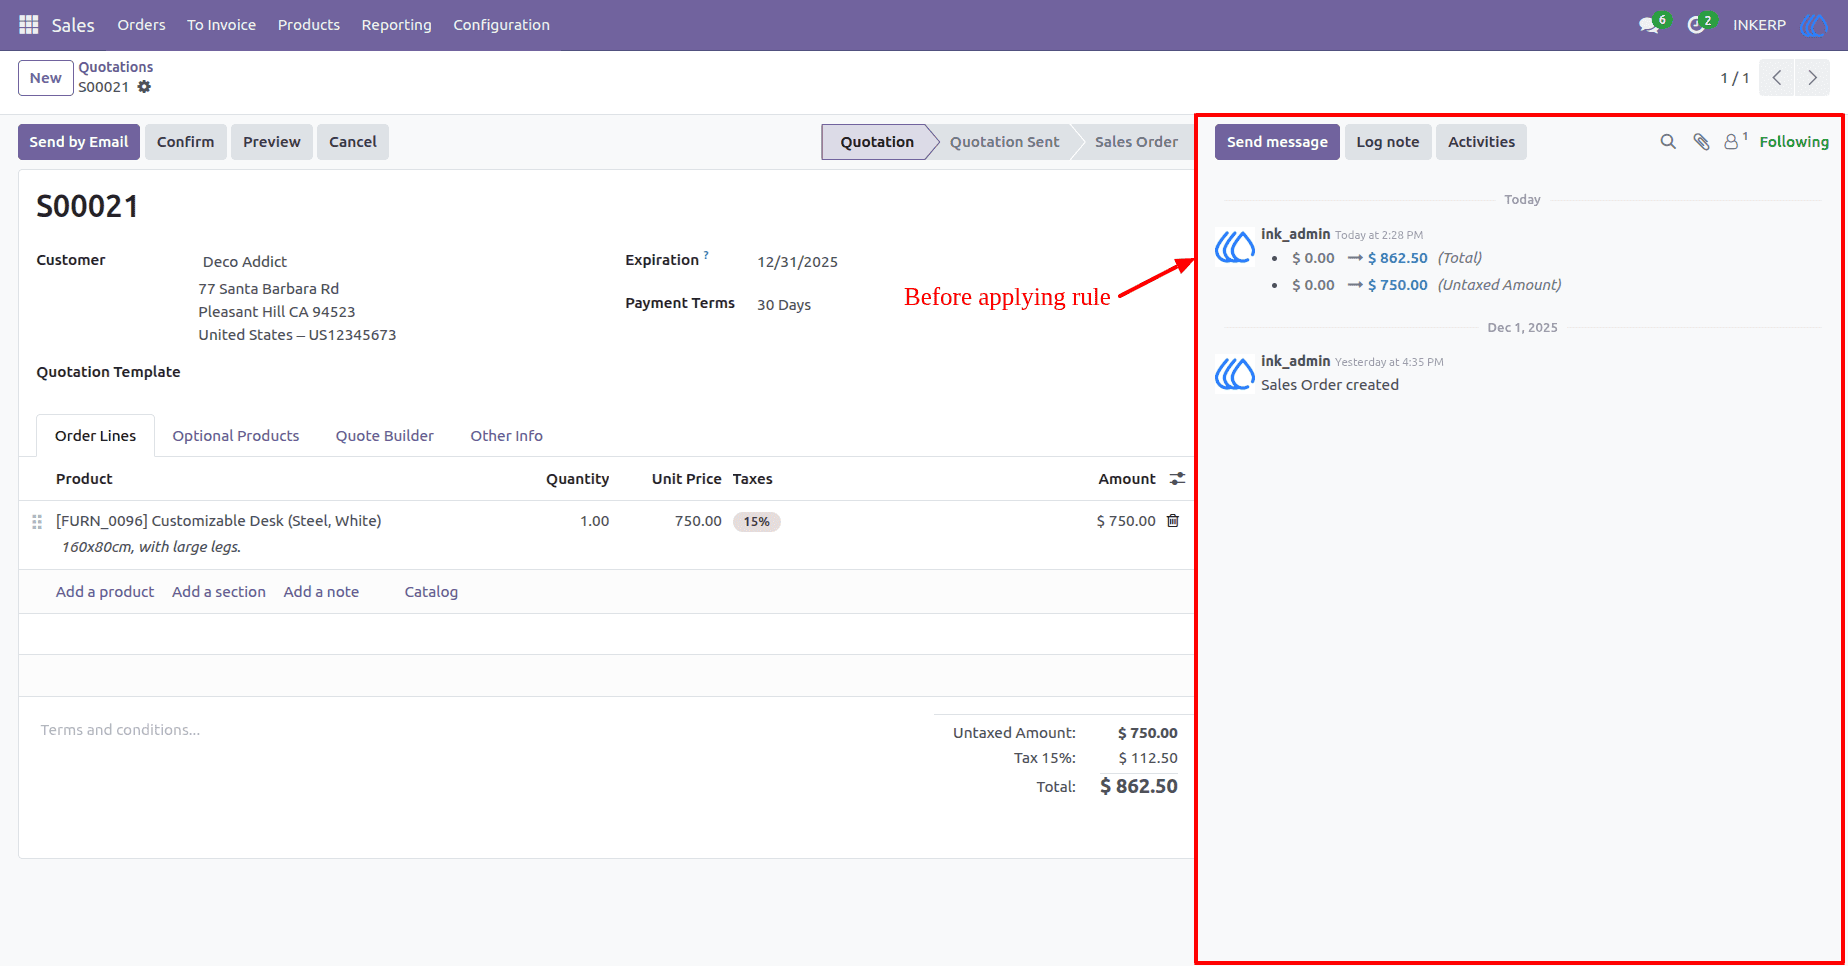The width and height of the screenshot is (1848, 966).
Task: Click Add a product link
Action: pos(105,592)
